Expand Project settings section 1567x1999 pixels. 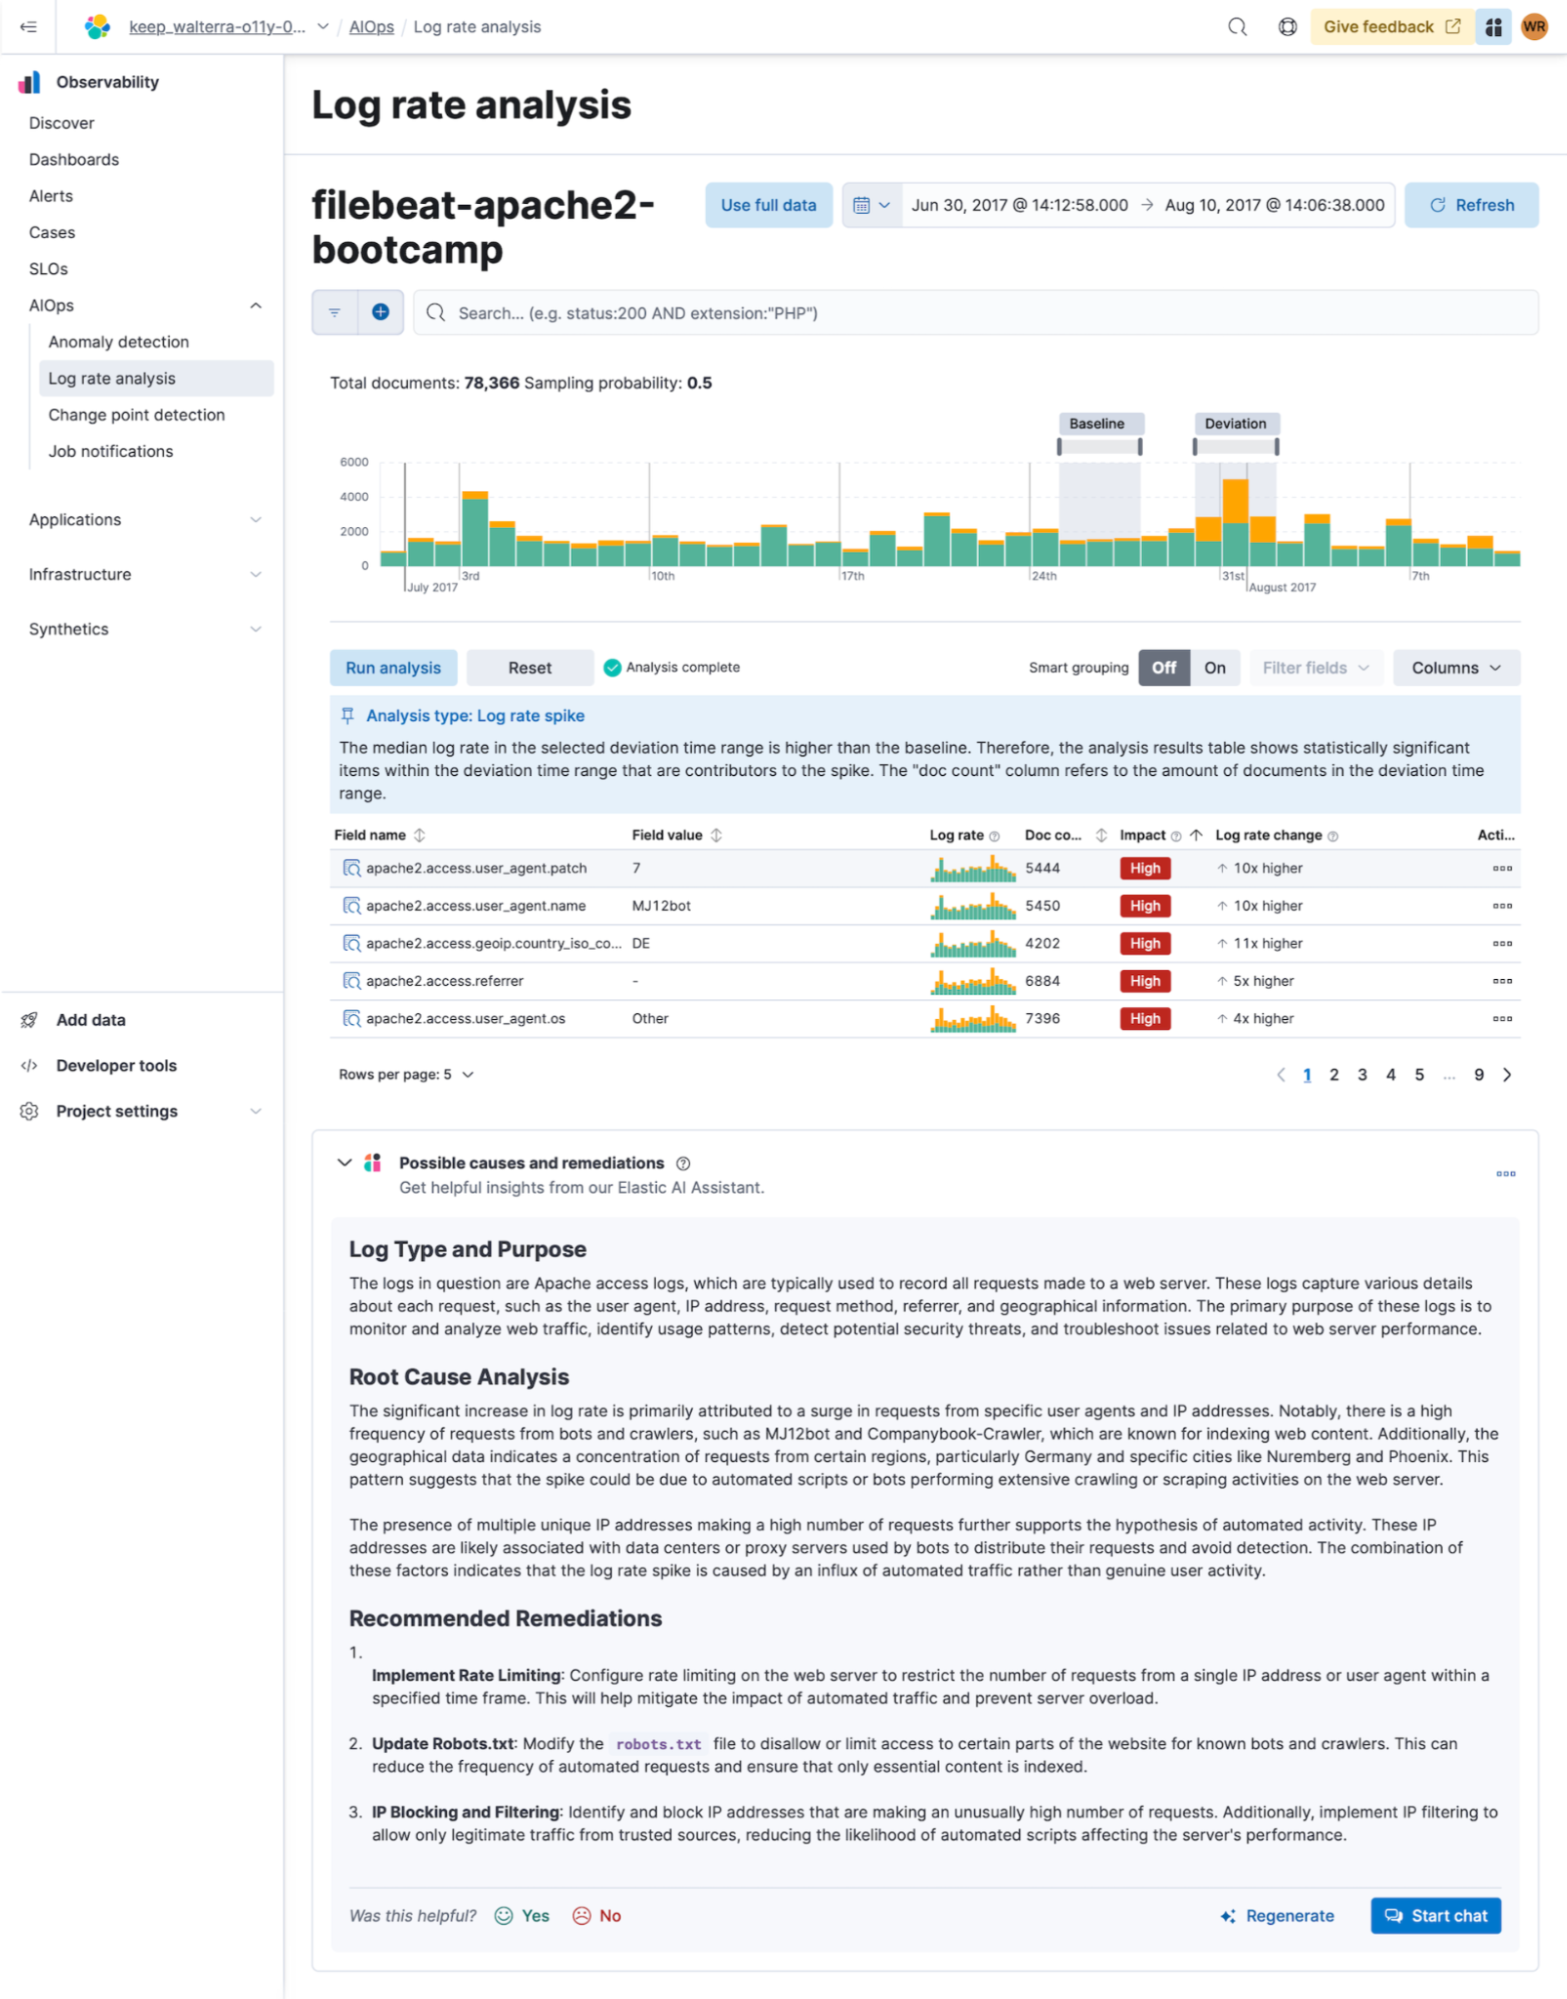tap(256, 1112)
